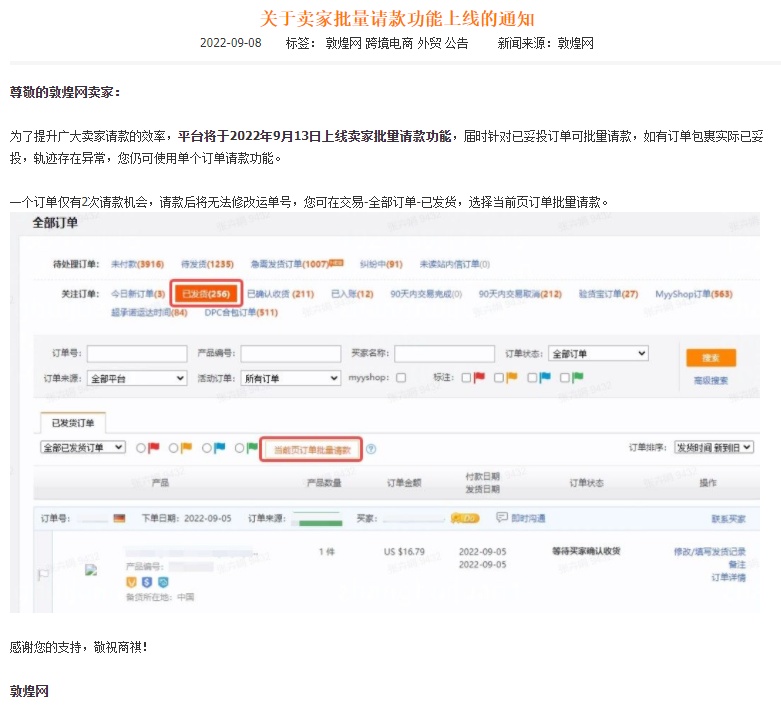
Task: Click the outline flag marker on the order row
Action: [x=43, y=574]
